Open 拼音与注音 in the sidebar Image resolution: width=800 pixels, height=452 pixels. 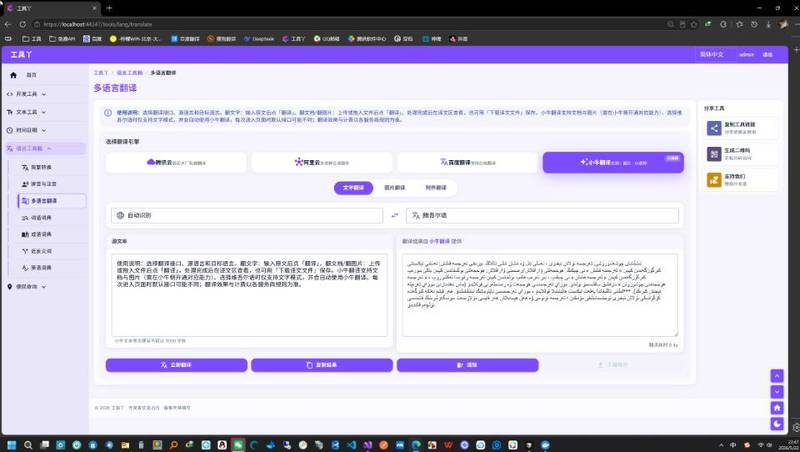pyautogui.click(x=51, y=184)
